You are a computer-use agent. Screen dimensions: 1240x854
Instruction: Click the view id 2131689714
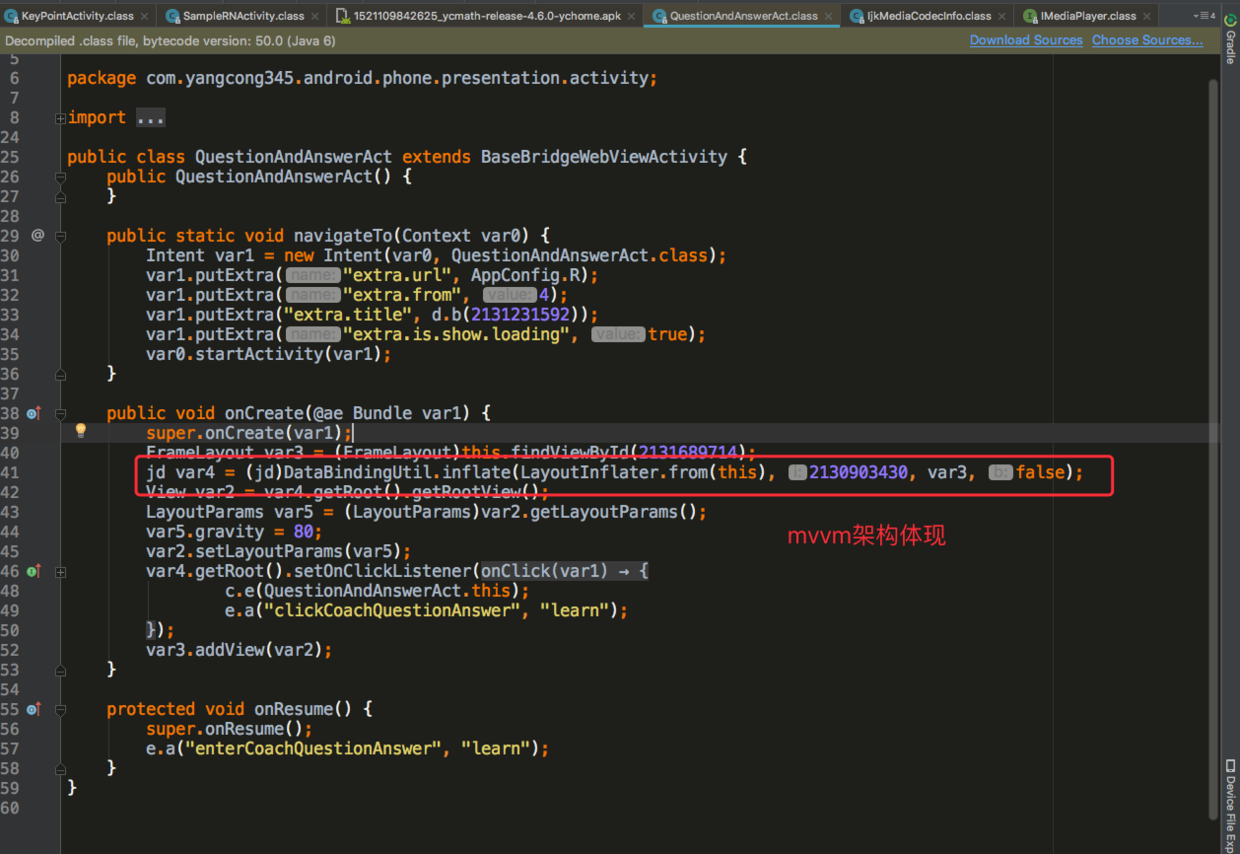click(687, 452)
